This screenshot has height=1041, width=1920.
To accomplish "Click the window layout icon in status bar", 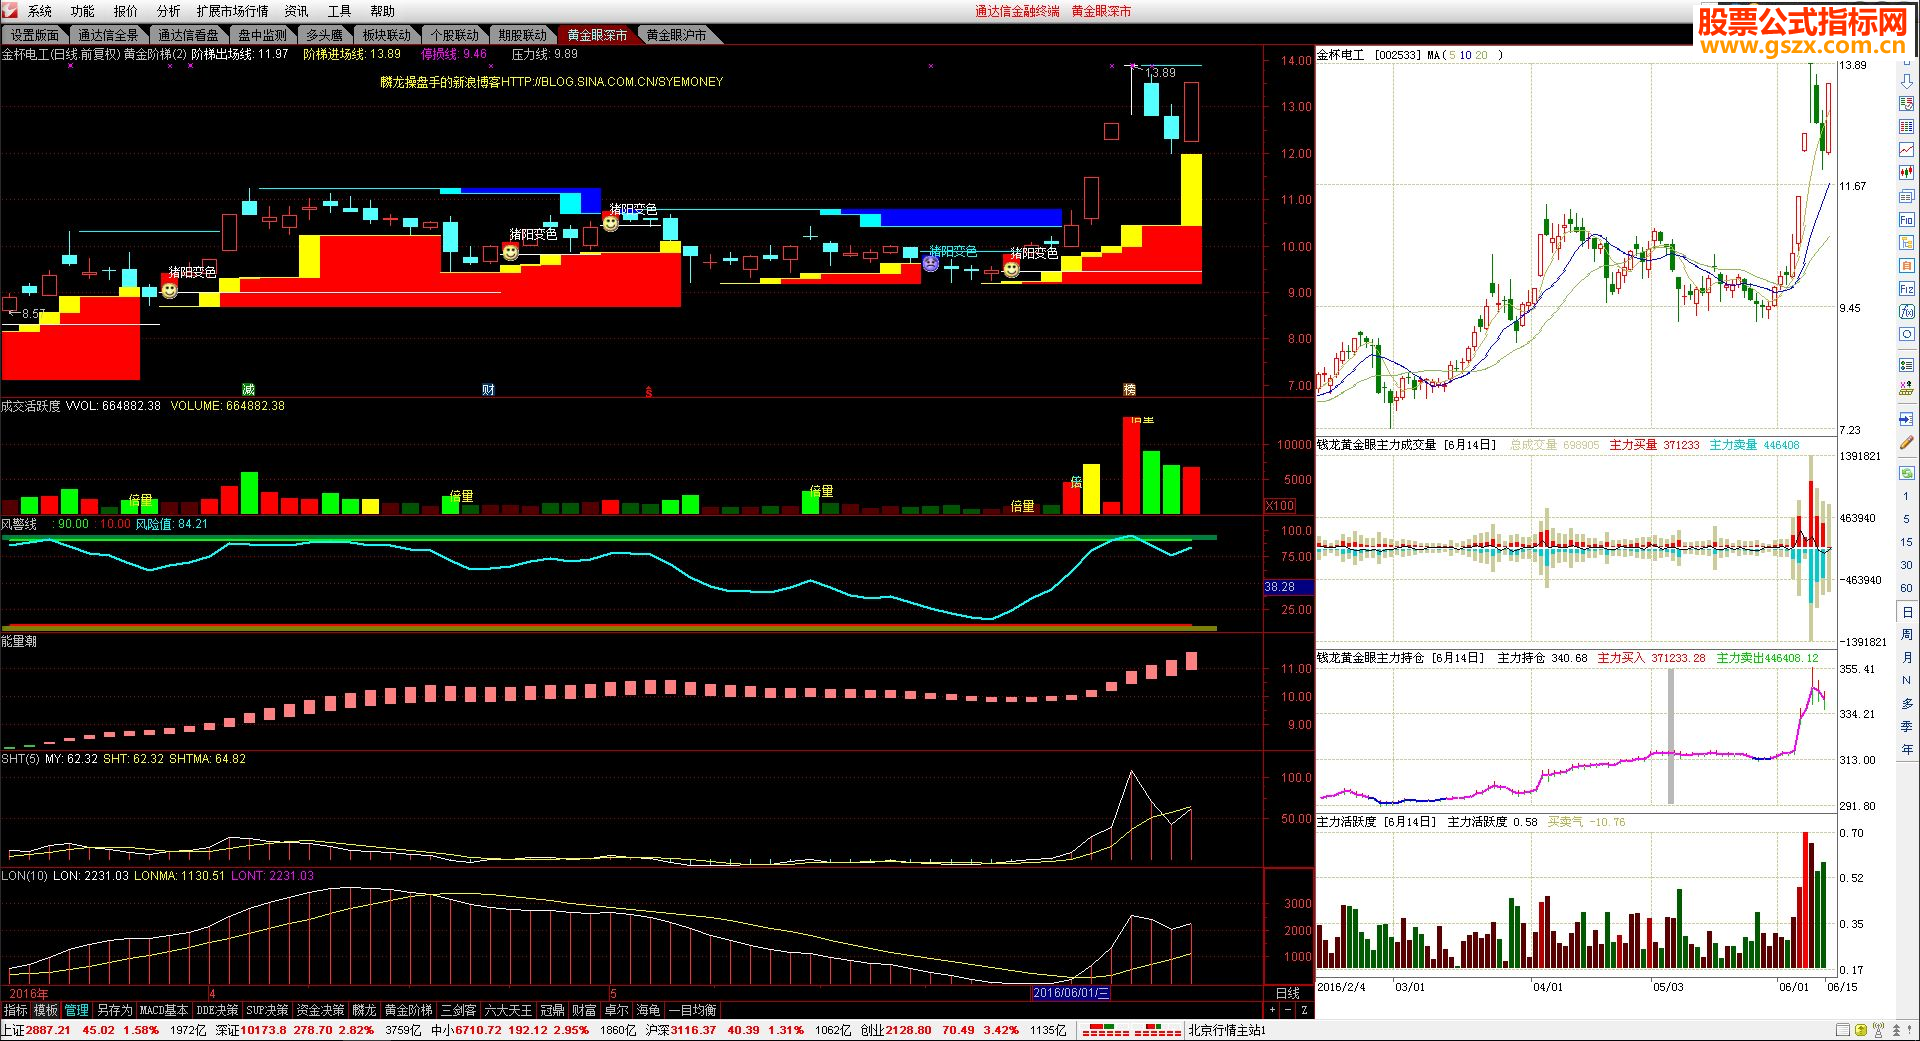I will click(1843, 1030).
